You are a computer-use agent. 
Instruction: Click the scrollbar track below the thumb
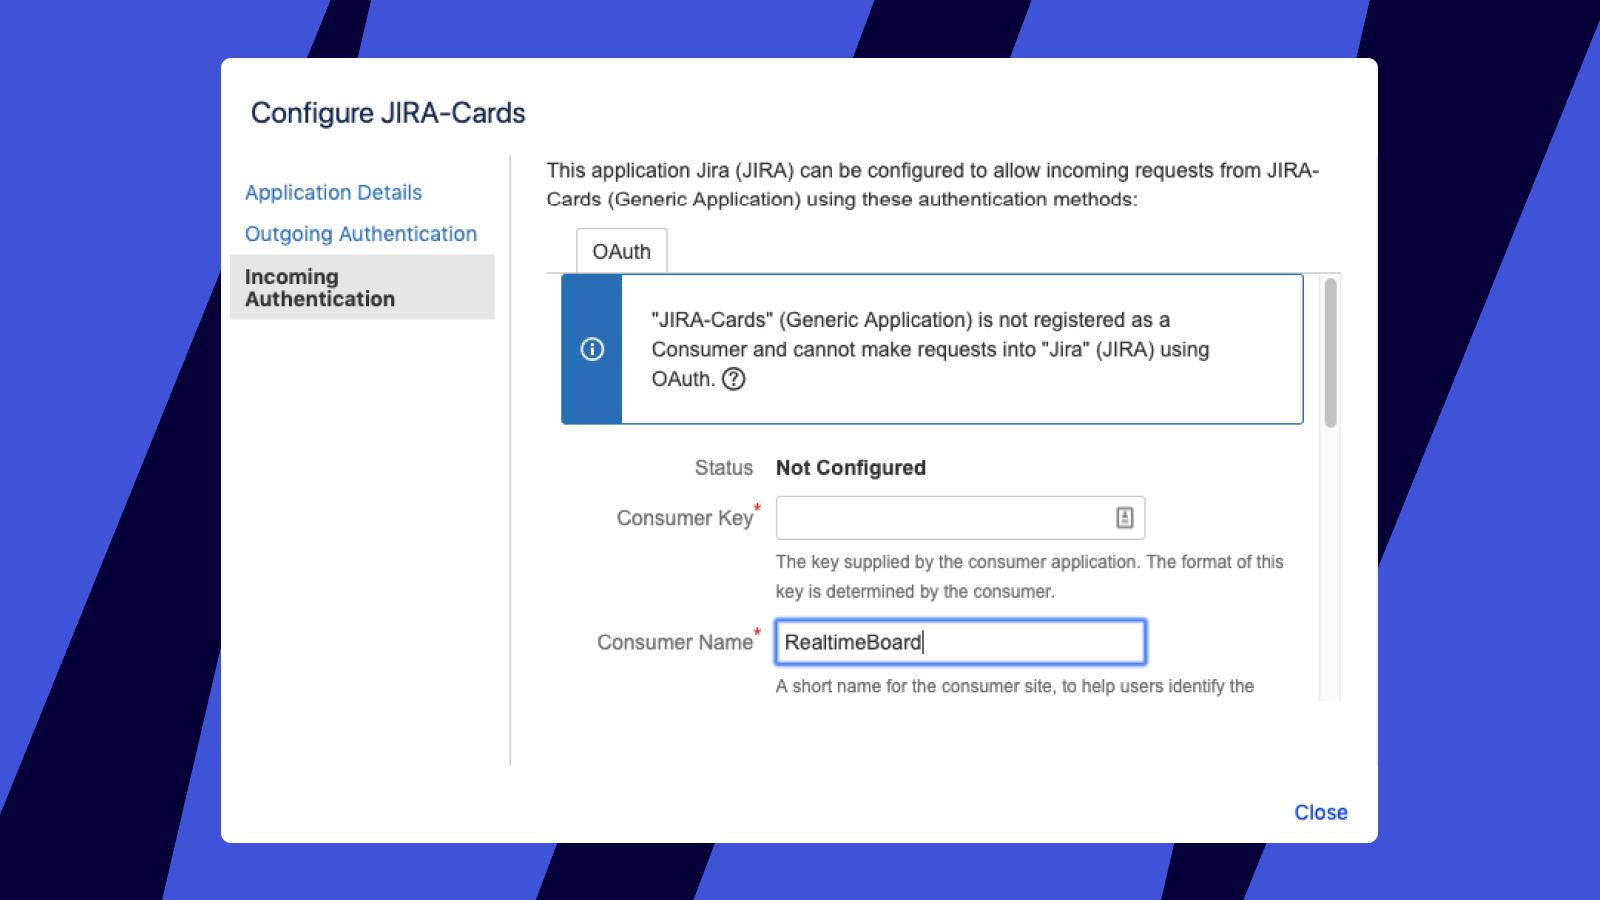click(x=1330, y=560)
